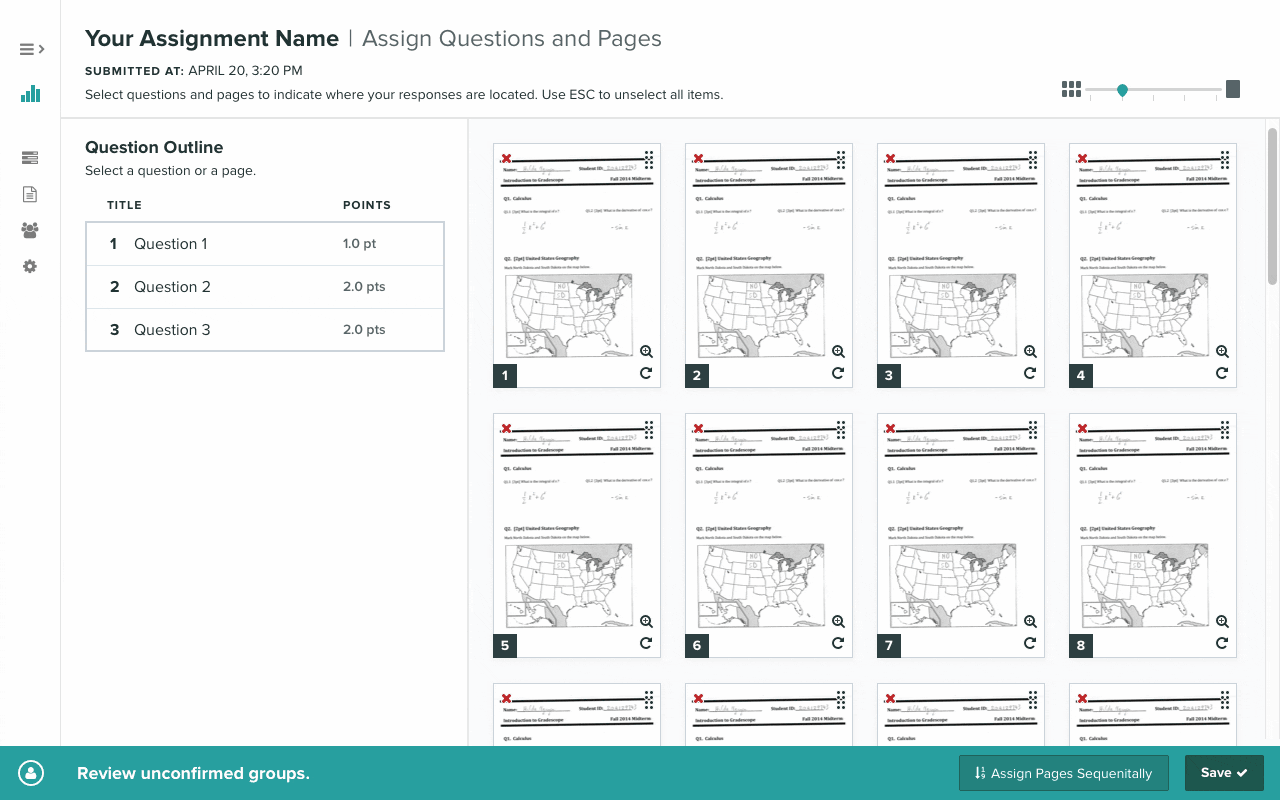Delete page 4 with the red X
This screenshot has width=1280, height=800.
pos(1082,158)
